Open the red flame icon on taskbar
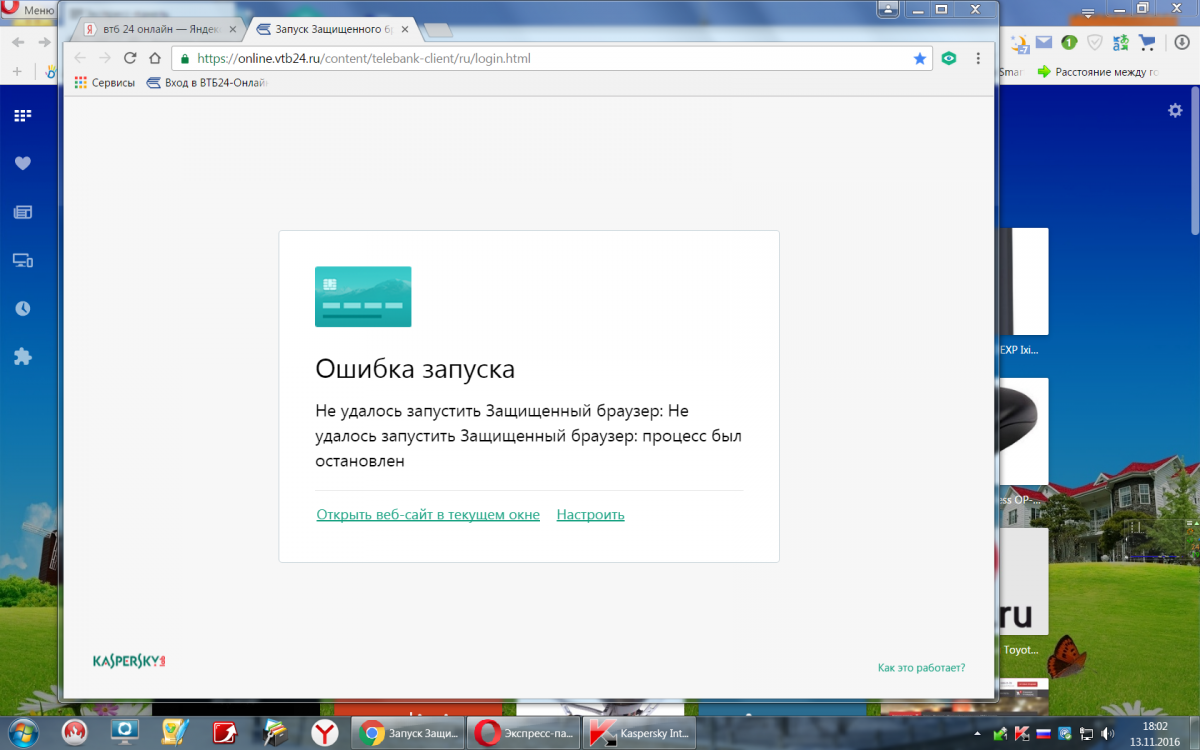 tap(74, 733)
